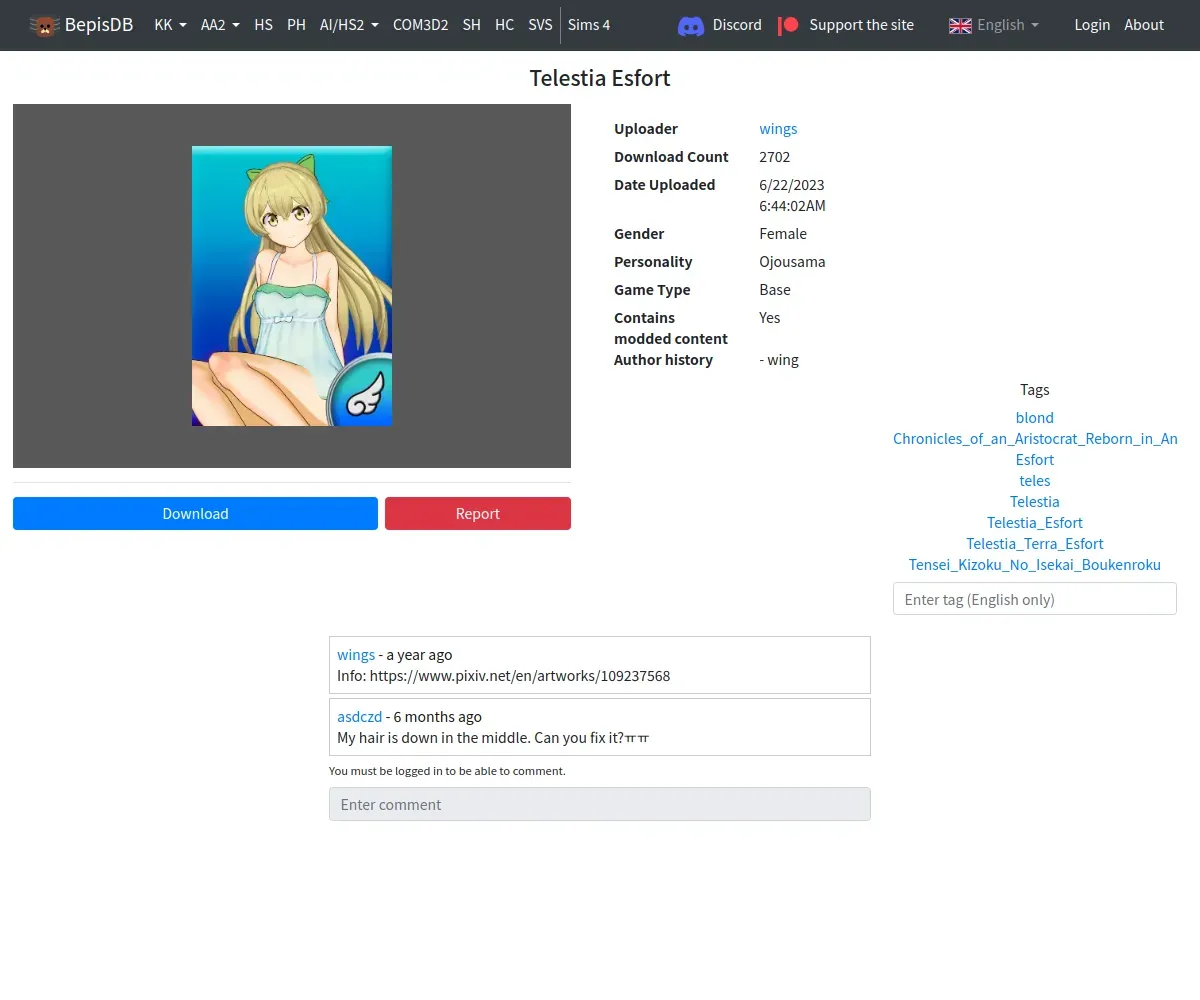Screen dimensions: 1200x1000
Task: Click the red Report button
Action: 478,514
